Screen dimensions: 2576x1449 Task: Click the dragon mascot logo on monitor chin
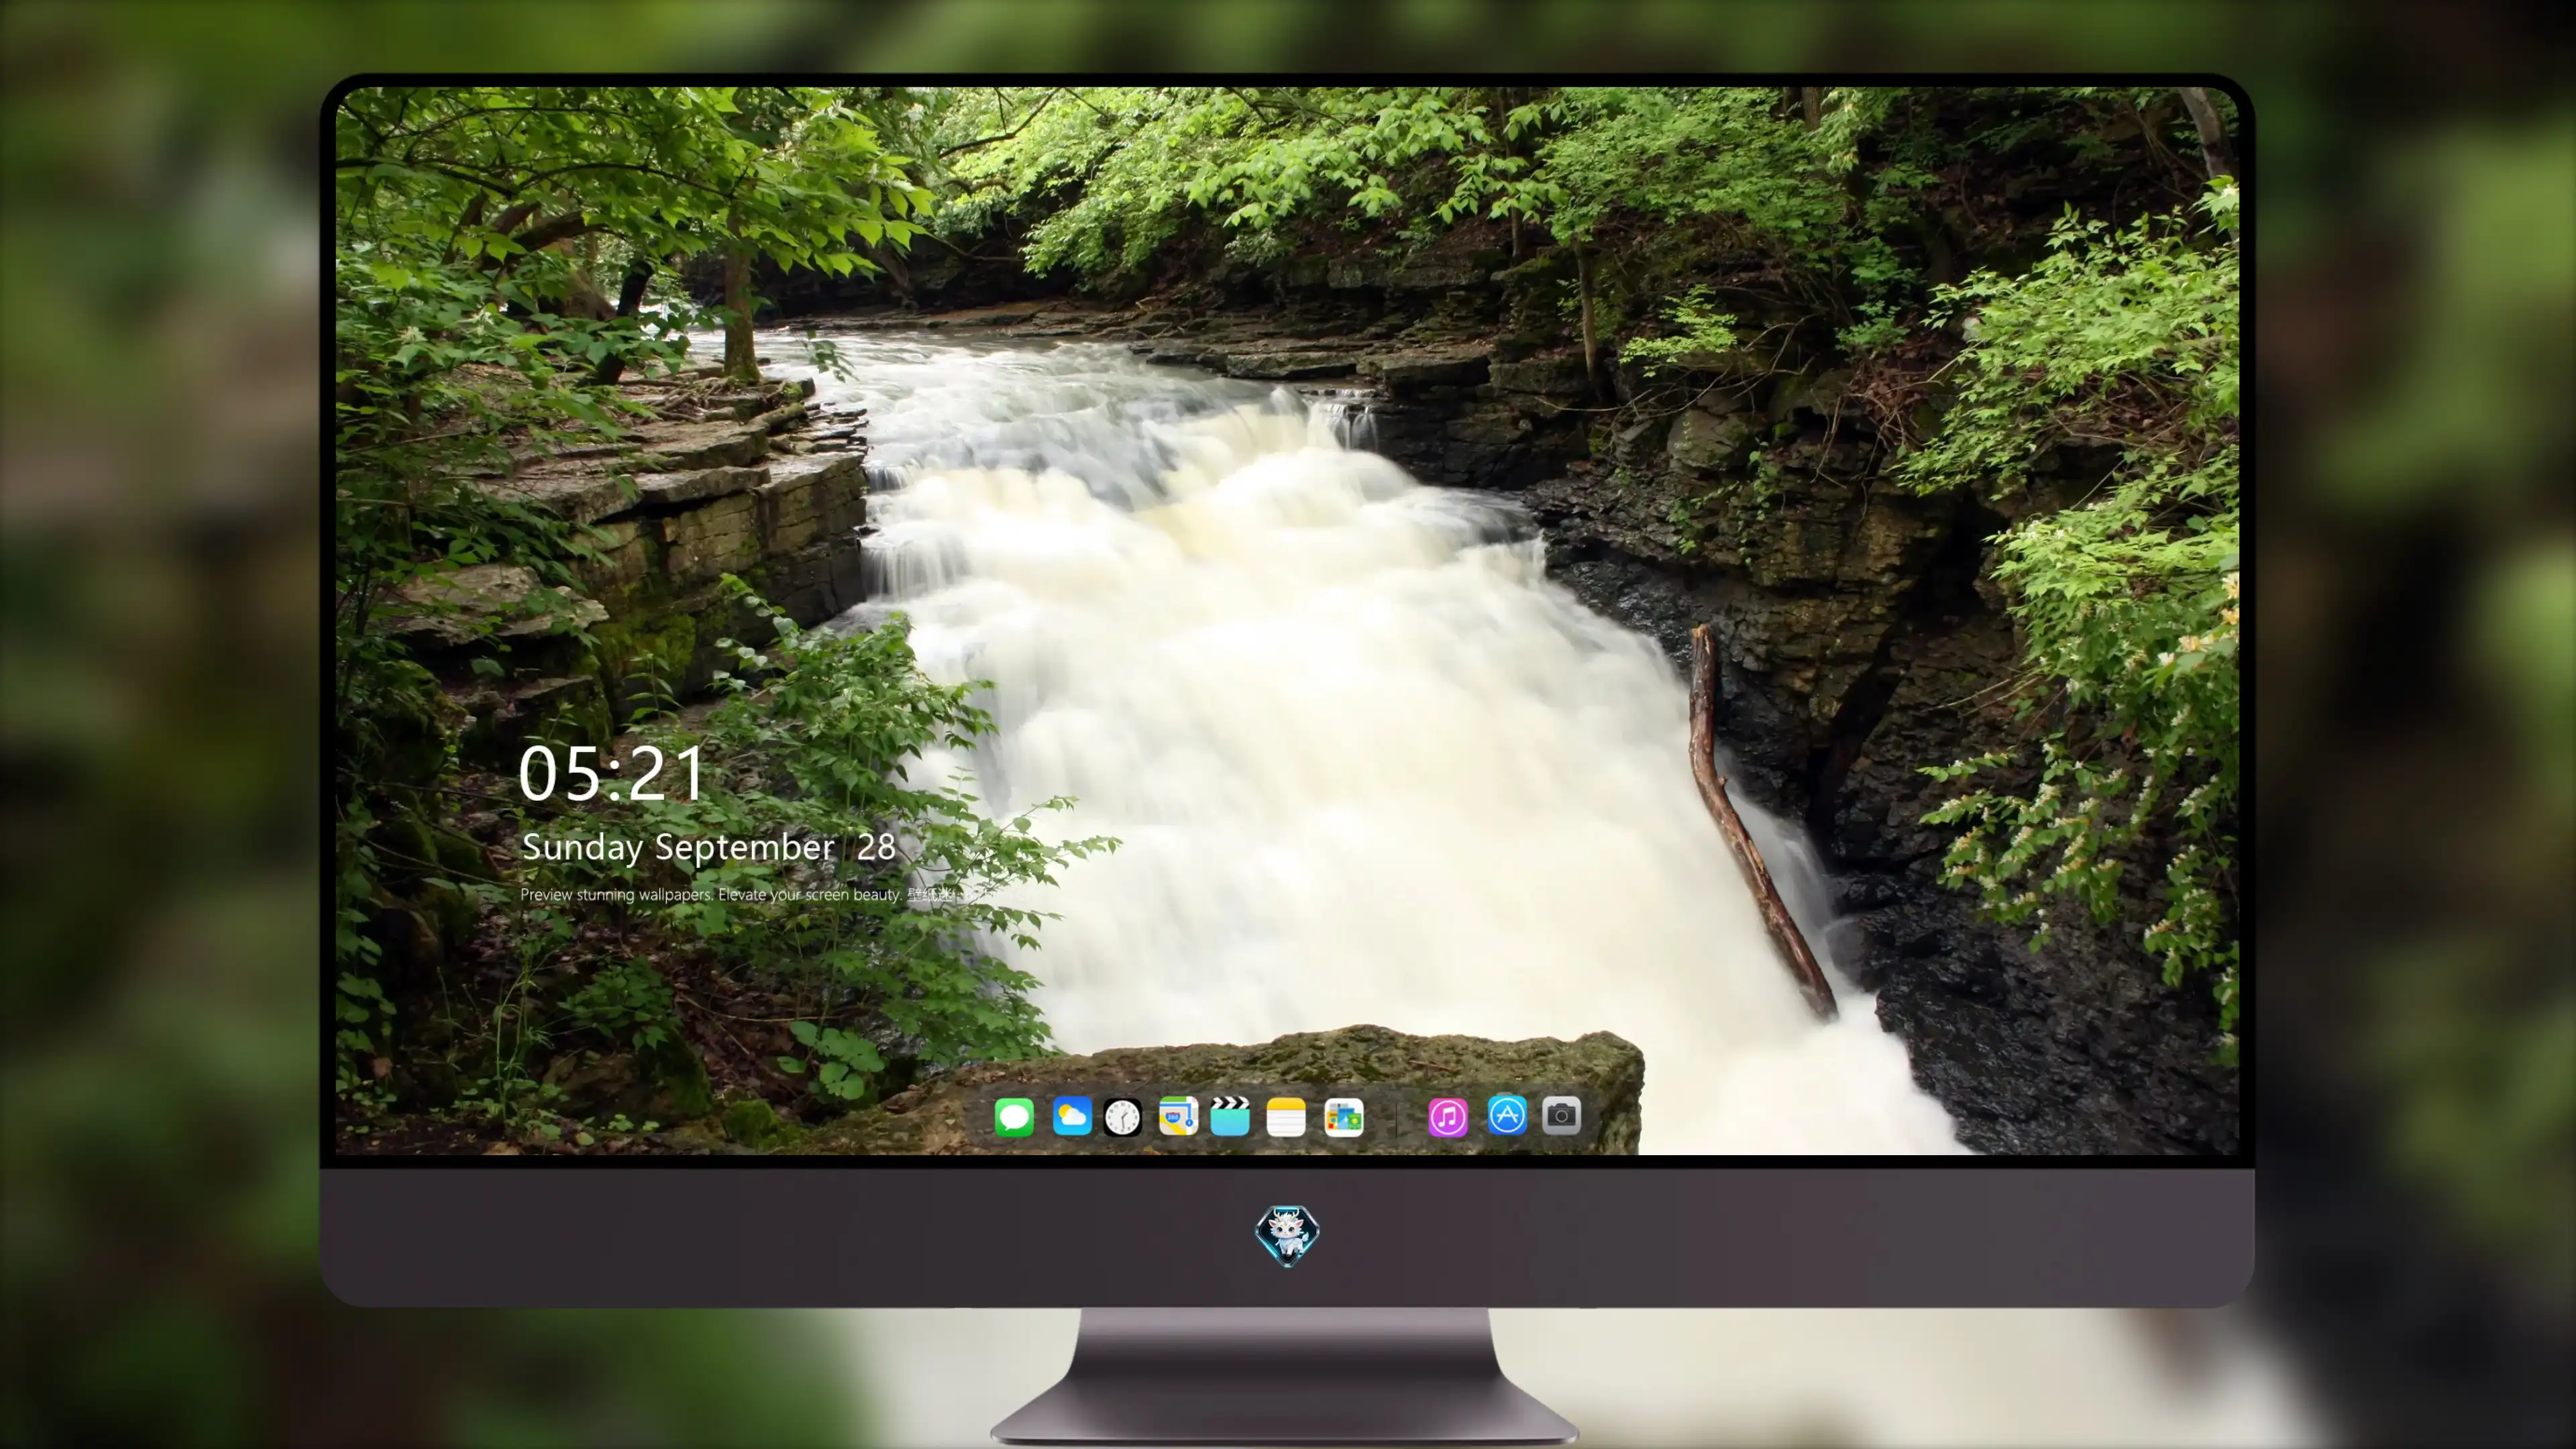[1287, 1235]
